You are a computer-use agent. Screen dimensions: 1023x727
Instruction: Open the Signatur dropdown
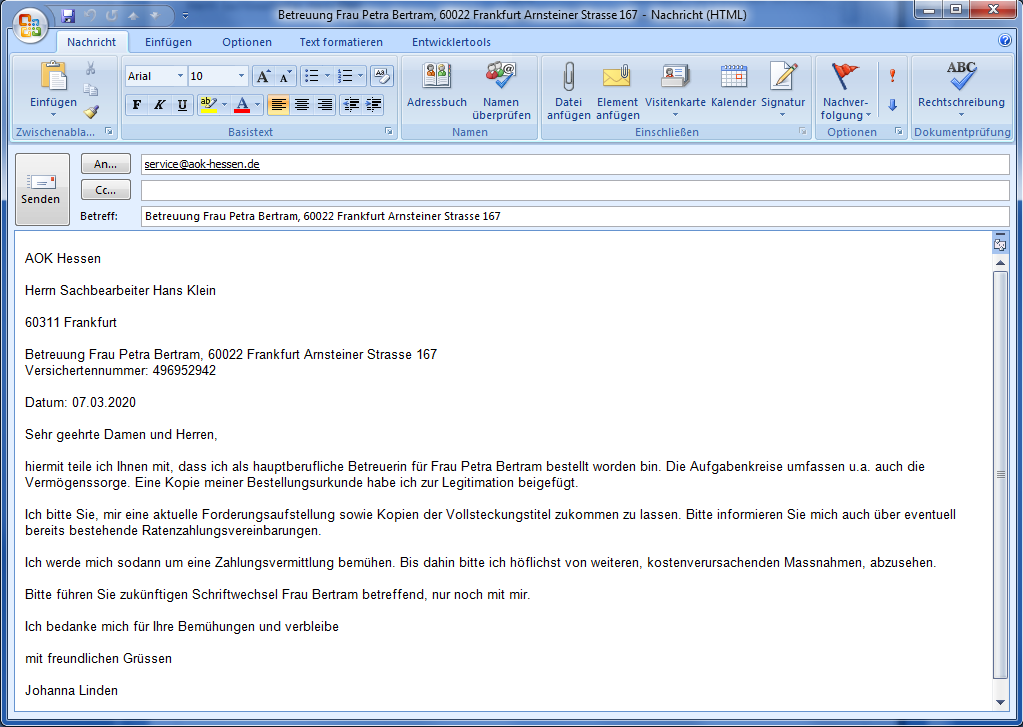pyautogui.click(x=783, y=116)
